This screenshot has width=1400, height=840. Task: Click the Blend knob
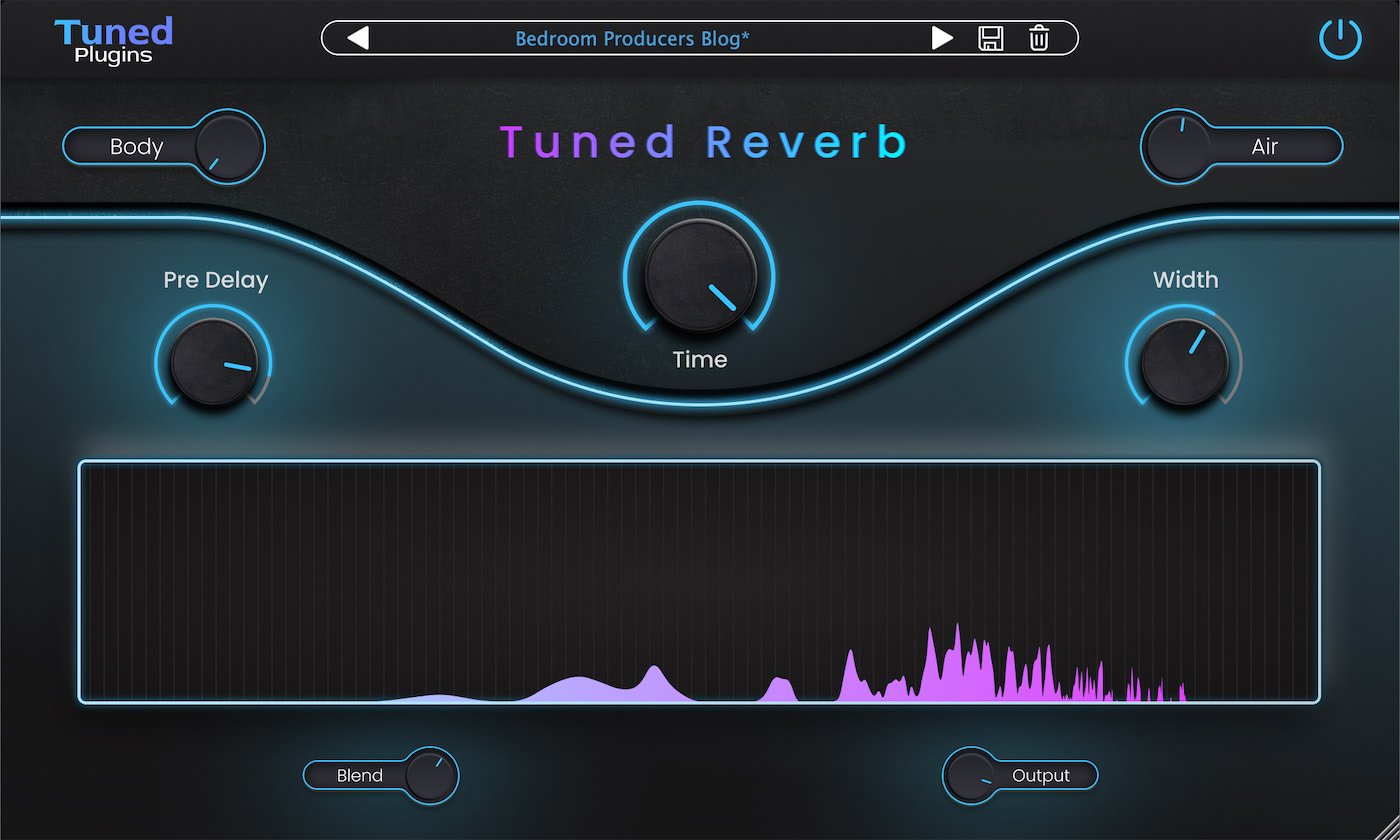[x=430, y=775]
